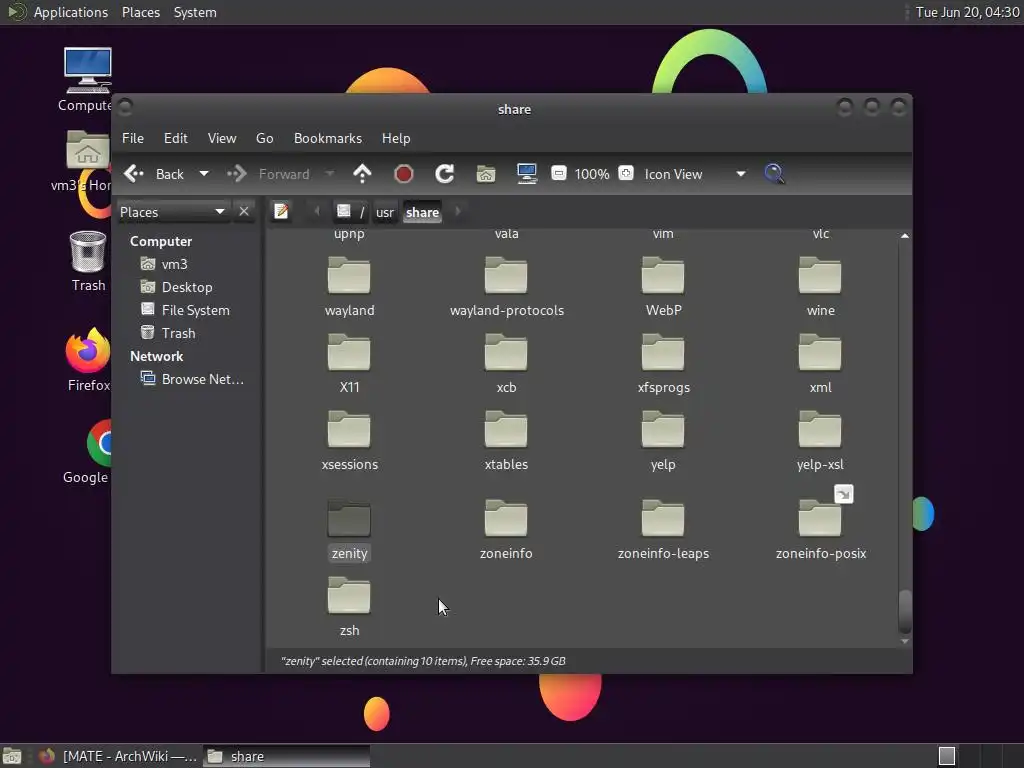Open the Icon View mode dropdown
Viewport: 1024px width, 768px height.
[695, 174]
